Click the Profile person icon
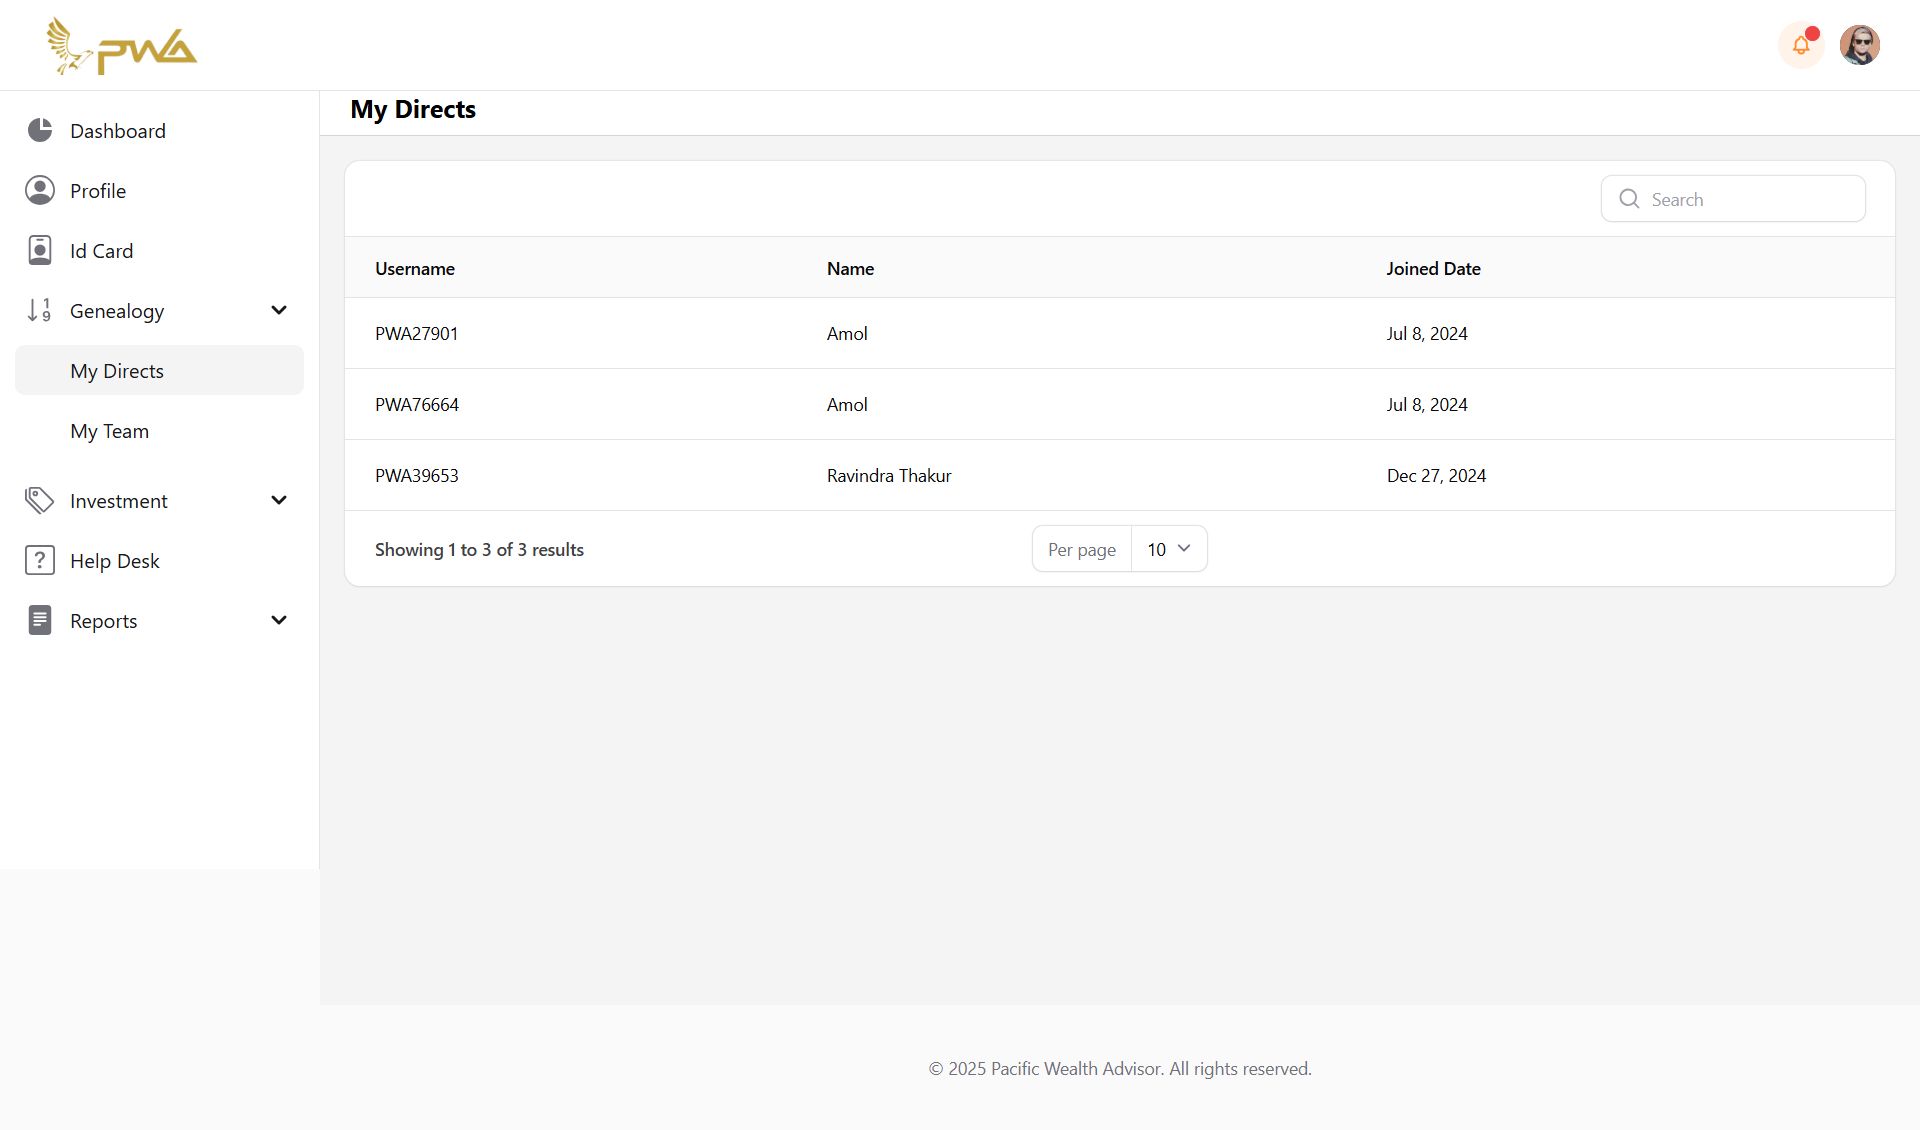This screenshot has height=1130, width=1920. coord(40,190)
